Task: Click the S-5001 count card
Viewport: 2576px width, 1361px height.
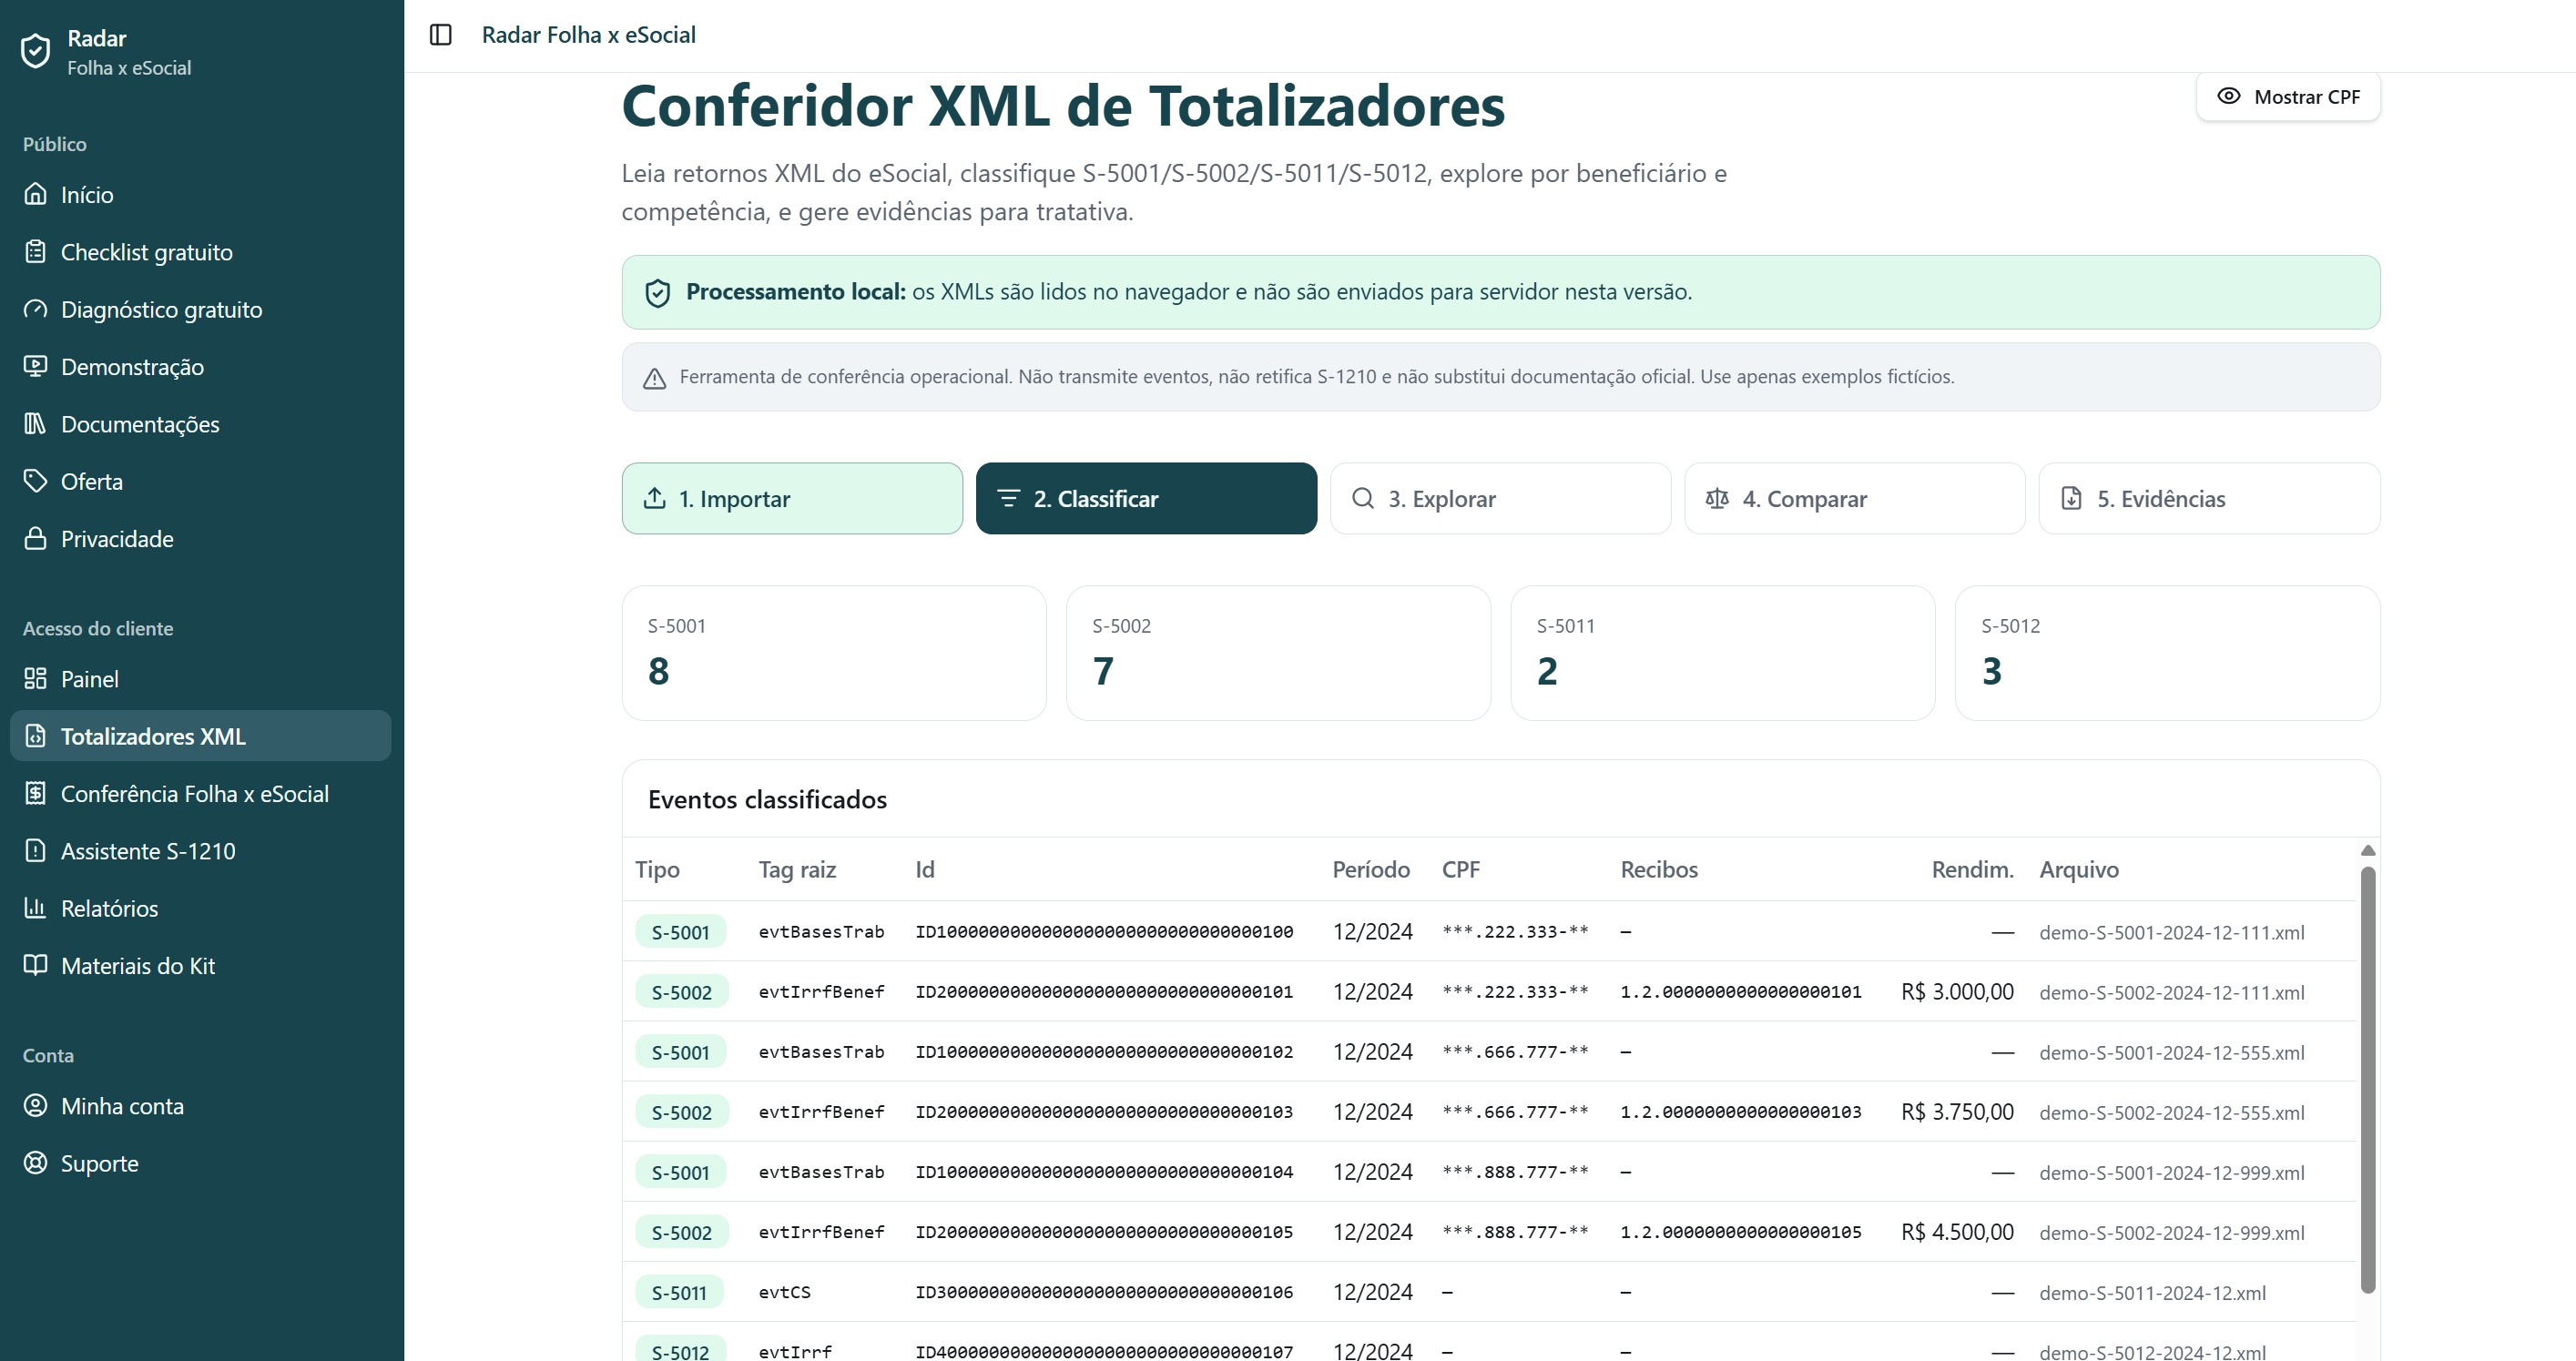Action: 834,653
